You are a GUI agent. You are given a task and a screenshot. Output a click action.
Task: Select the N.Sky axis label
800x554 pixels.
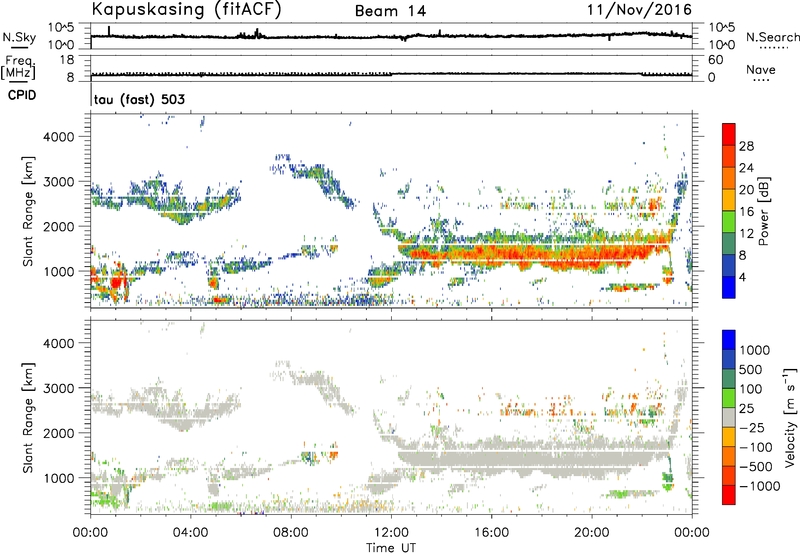[x=19, y=37]
